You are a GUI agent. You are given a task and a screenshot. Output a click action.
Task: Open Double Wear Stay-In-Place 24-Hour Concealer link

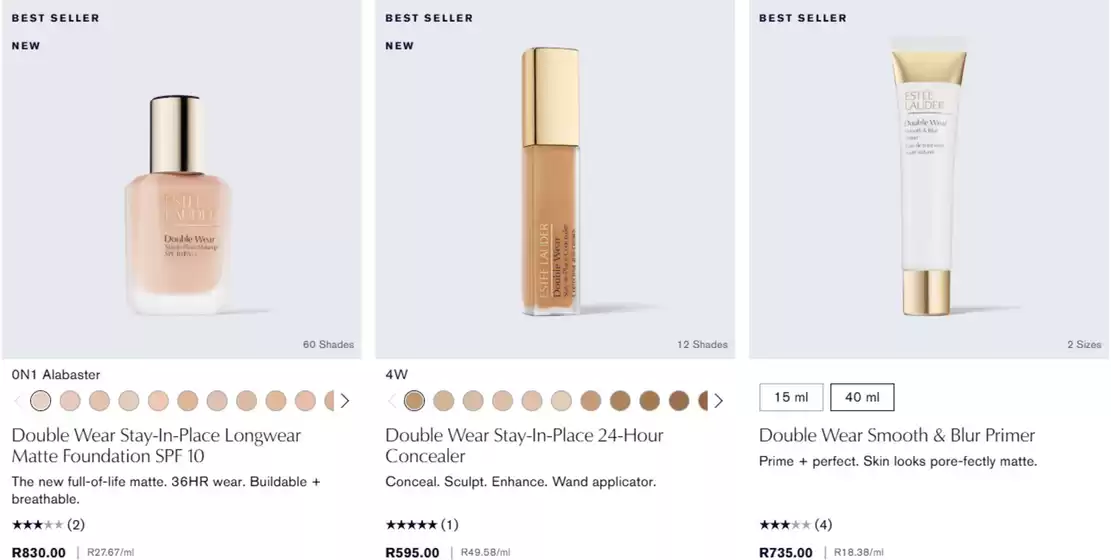pos(524,446)
